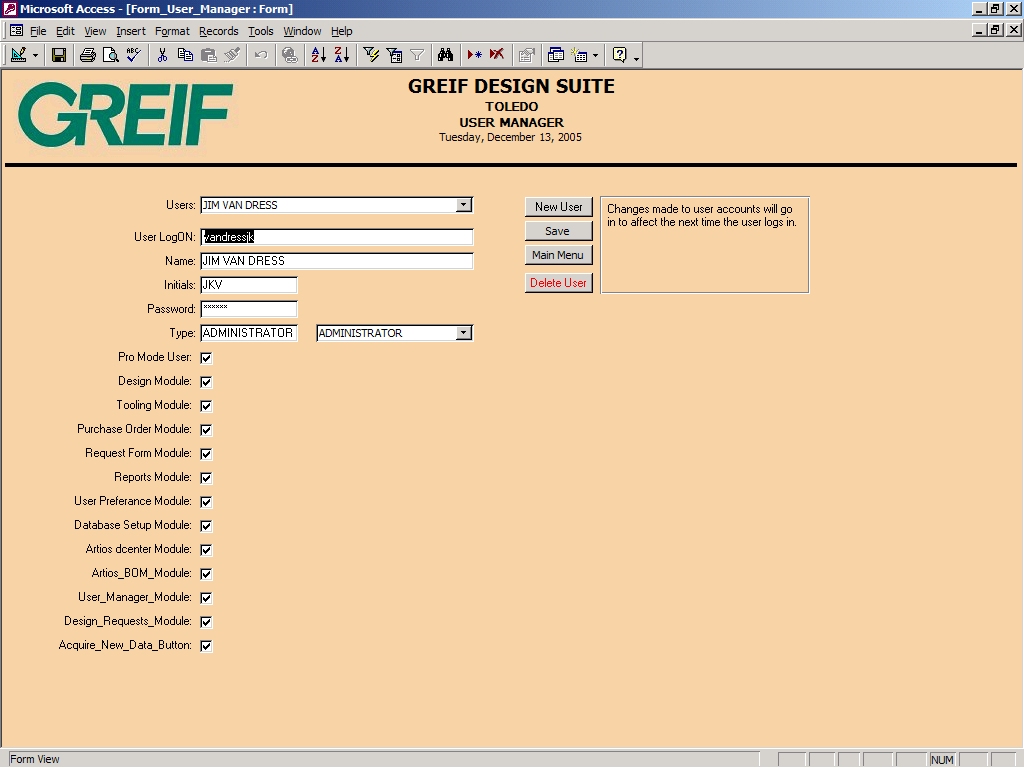Click the Initials field showing JKV
1024x768 pixels.
tap(249, 285)
